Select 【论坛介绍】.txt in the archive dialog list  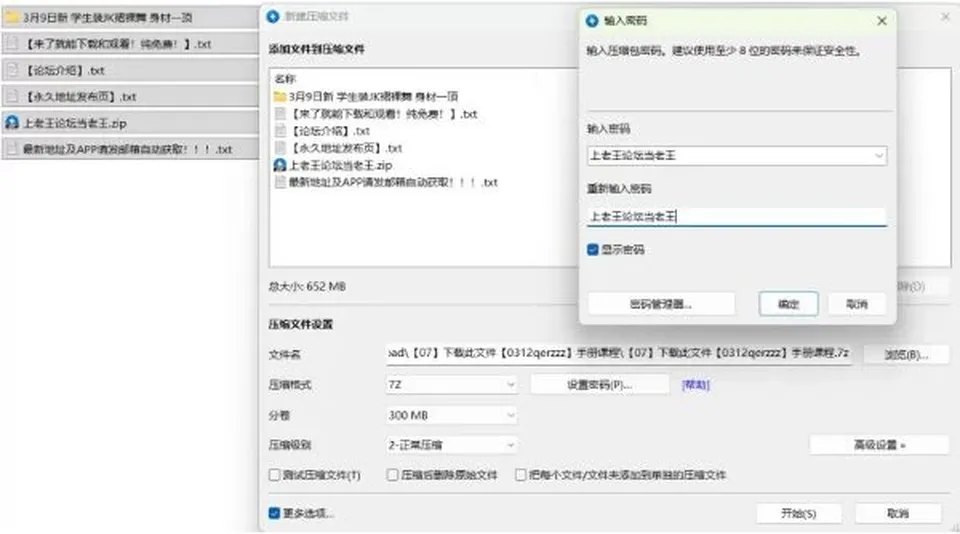(331, 130)
